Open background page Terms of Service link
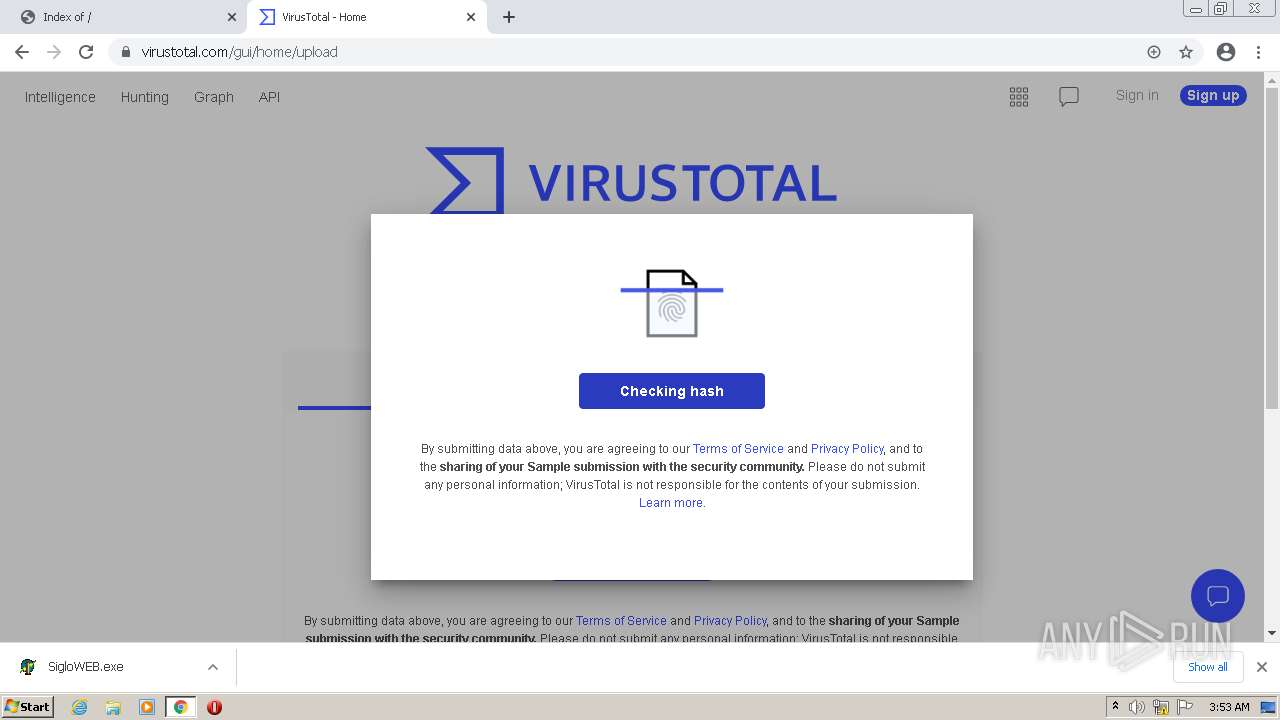The image size is (1280, 720). point(621,621)
